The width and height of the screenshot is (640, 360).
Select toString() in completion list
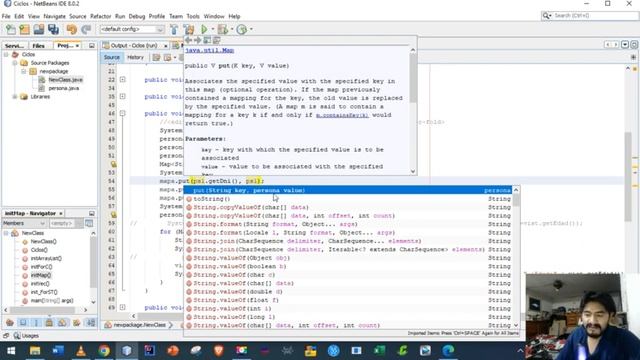coord(348,199)
